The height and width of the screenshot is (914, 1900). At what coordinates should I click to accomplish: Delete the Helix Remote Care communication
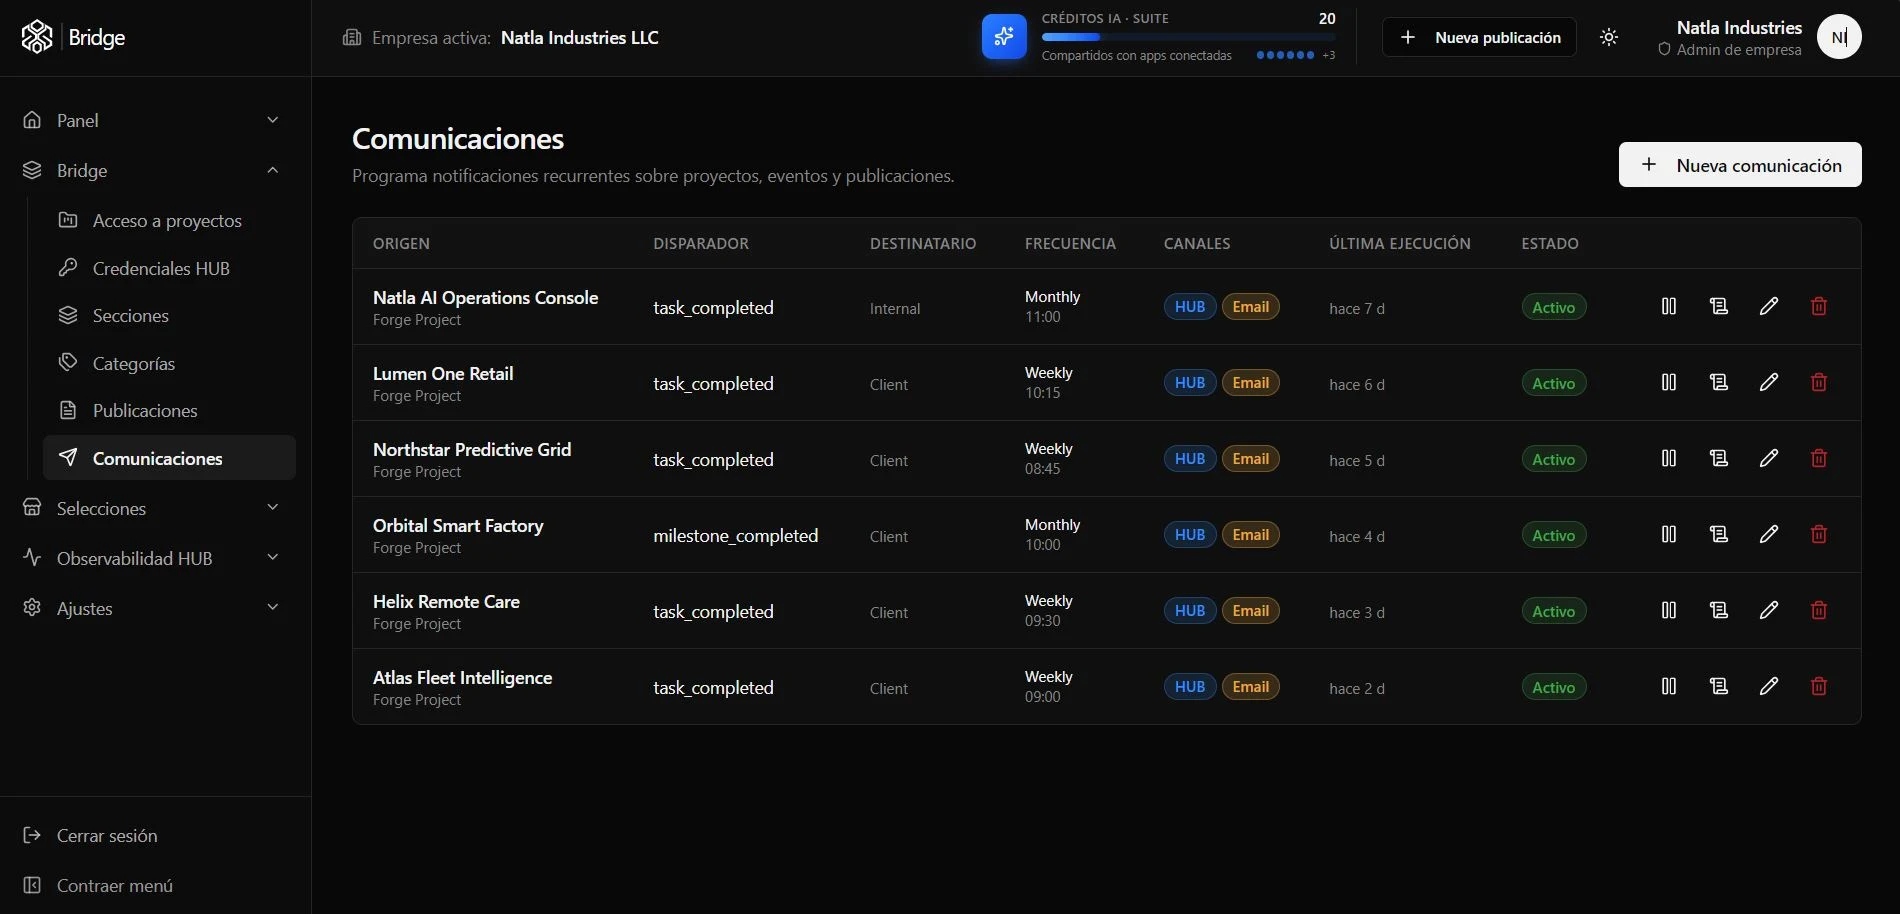click(1819, 610)
